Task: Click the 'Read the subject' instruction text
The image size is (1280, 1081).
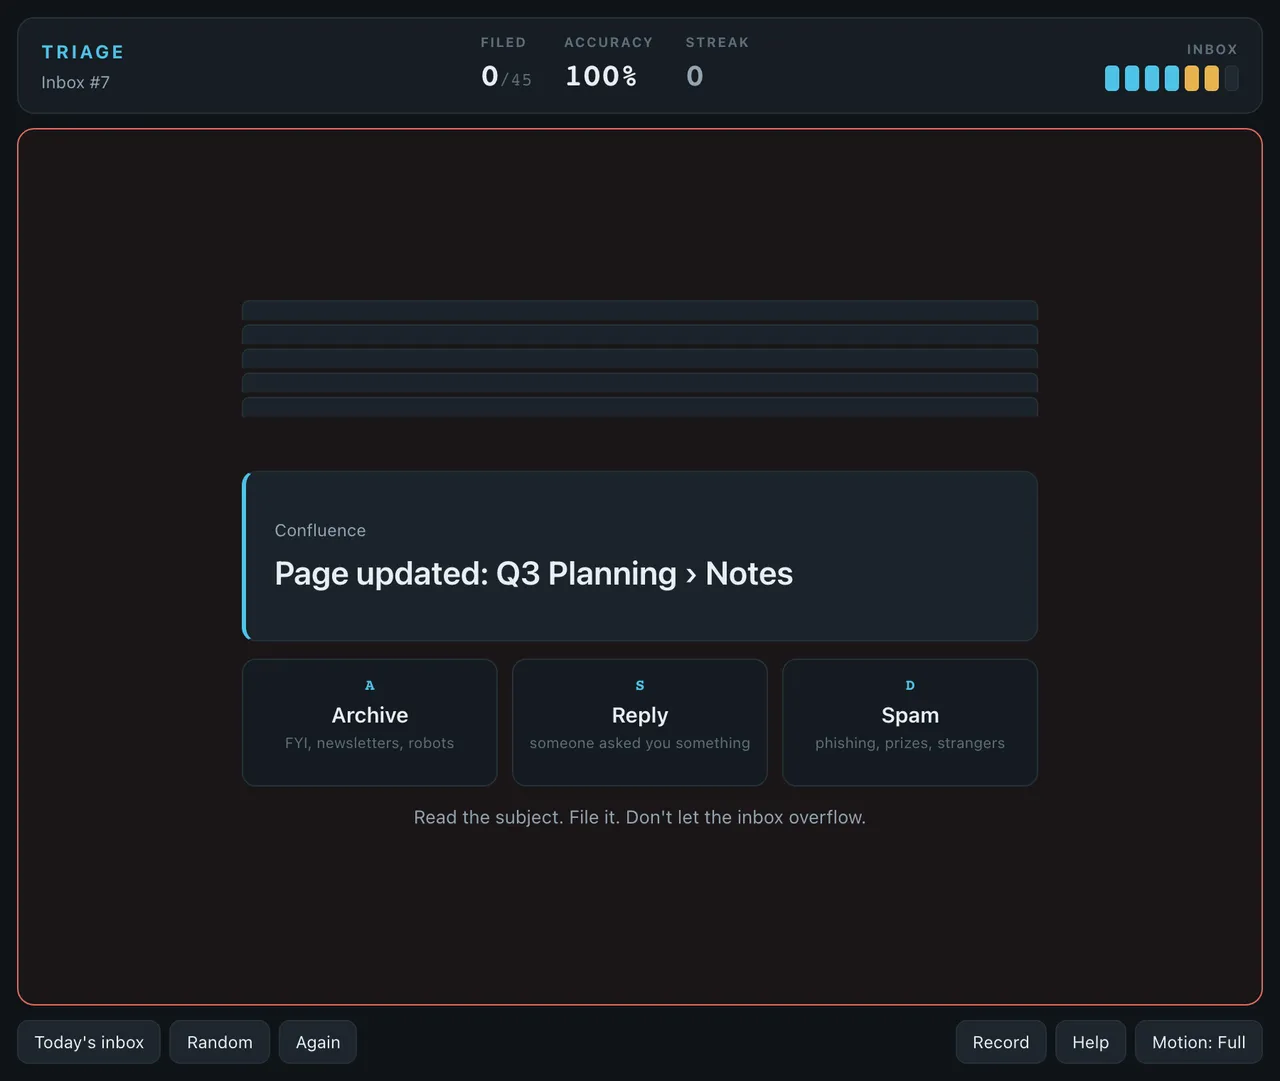Action: point(640,817)
